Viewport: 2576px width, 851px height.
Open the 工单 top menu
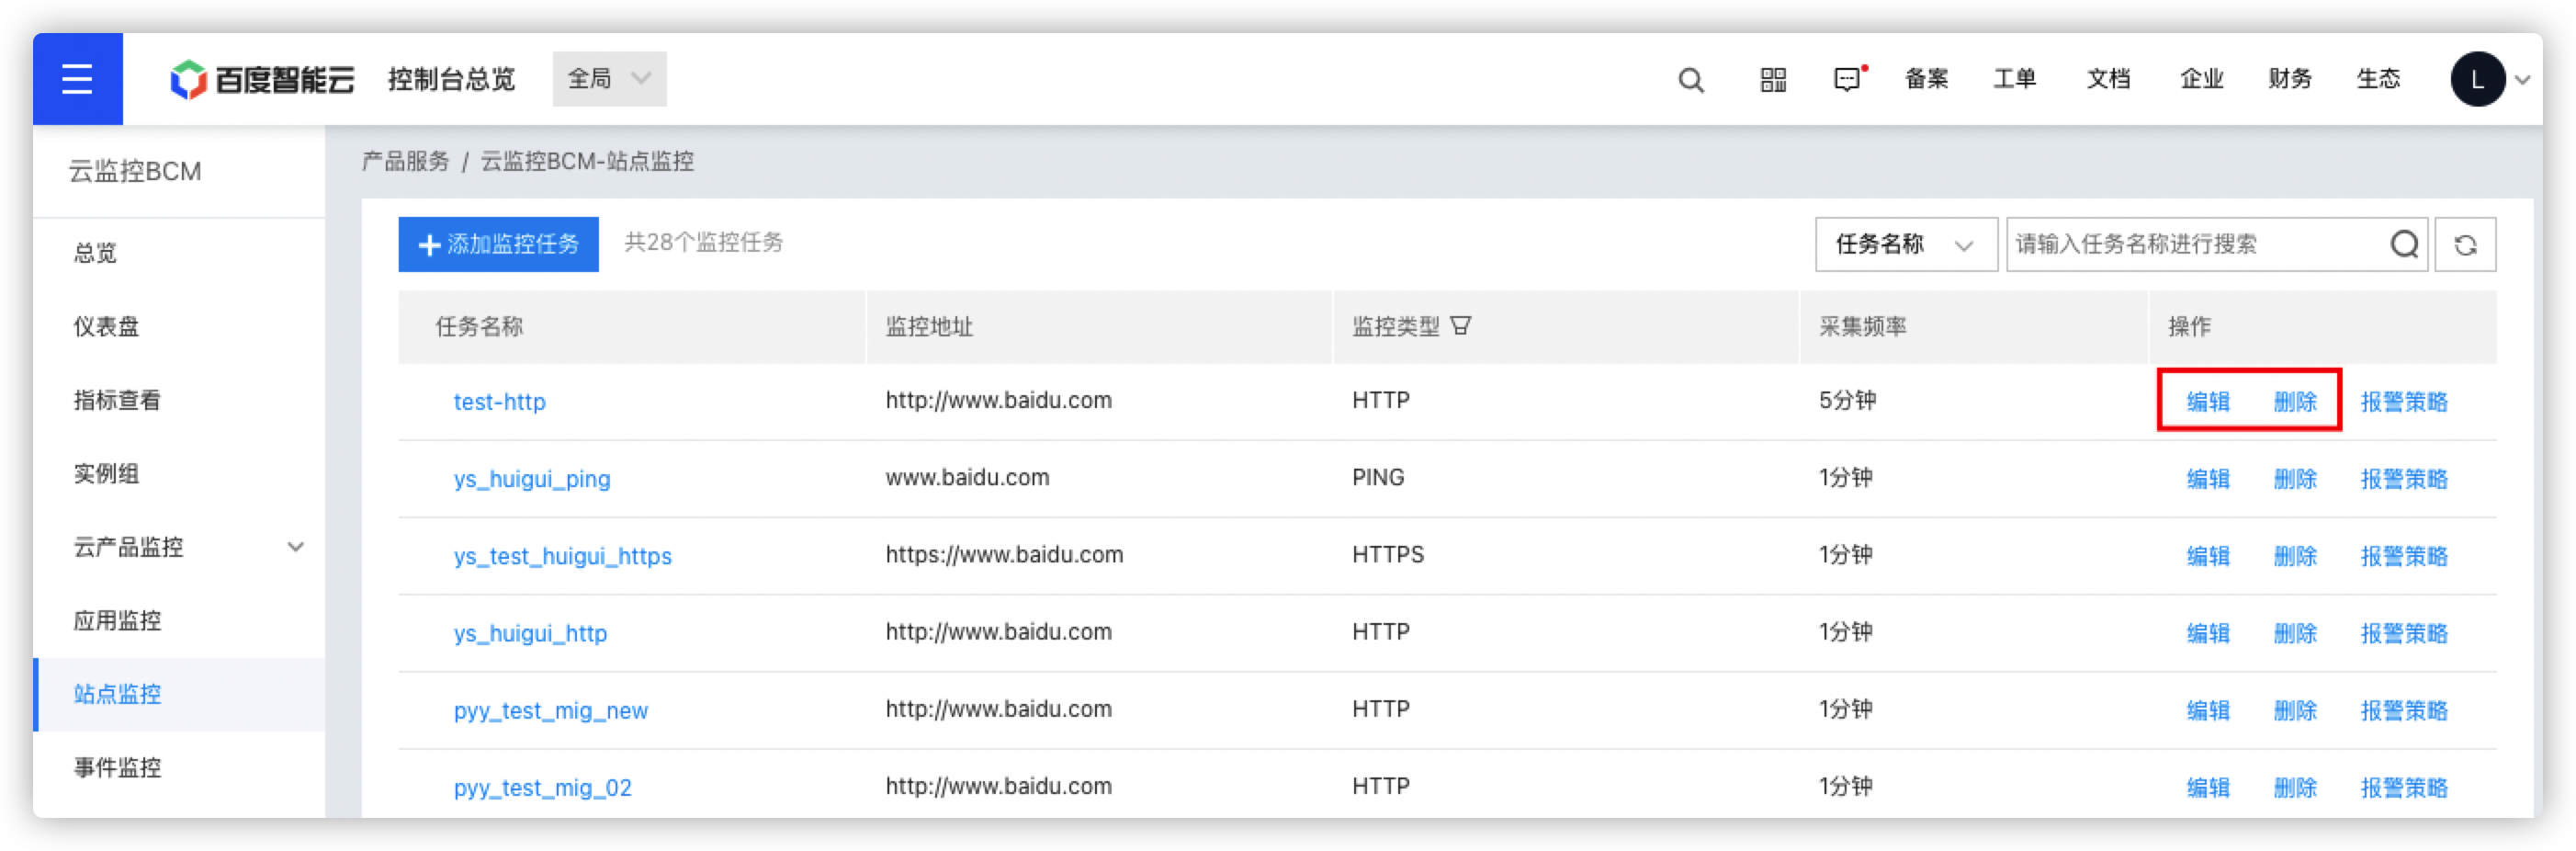(x=2014, y=79)
